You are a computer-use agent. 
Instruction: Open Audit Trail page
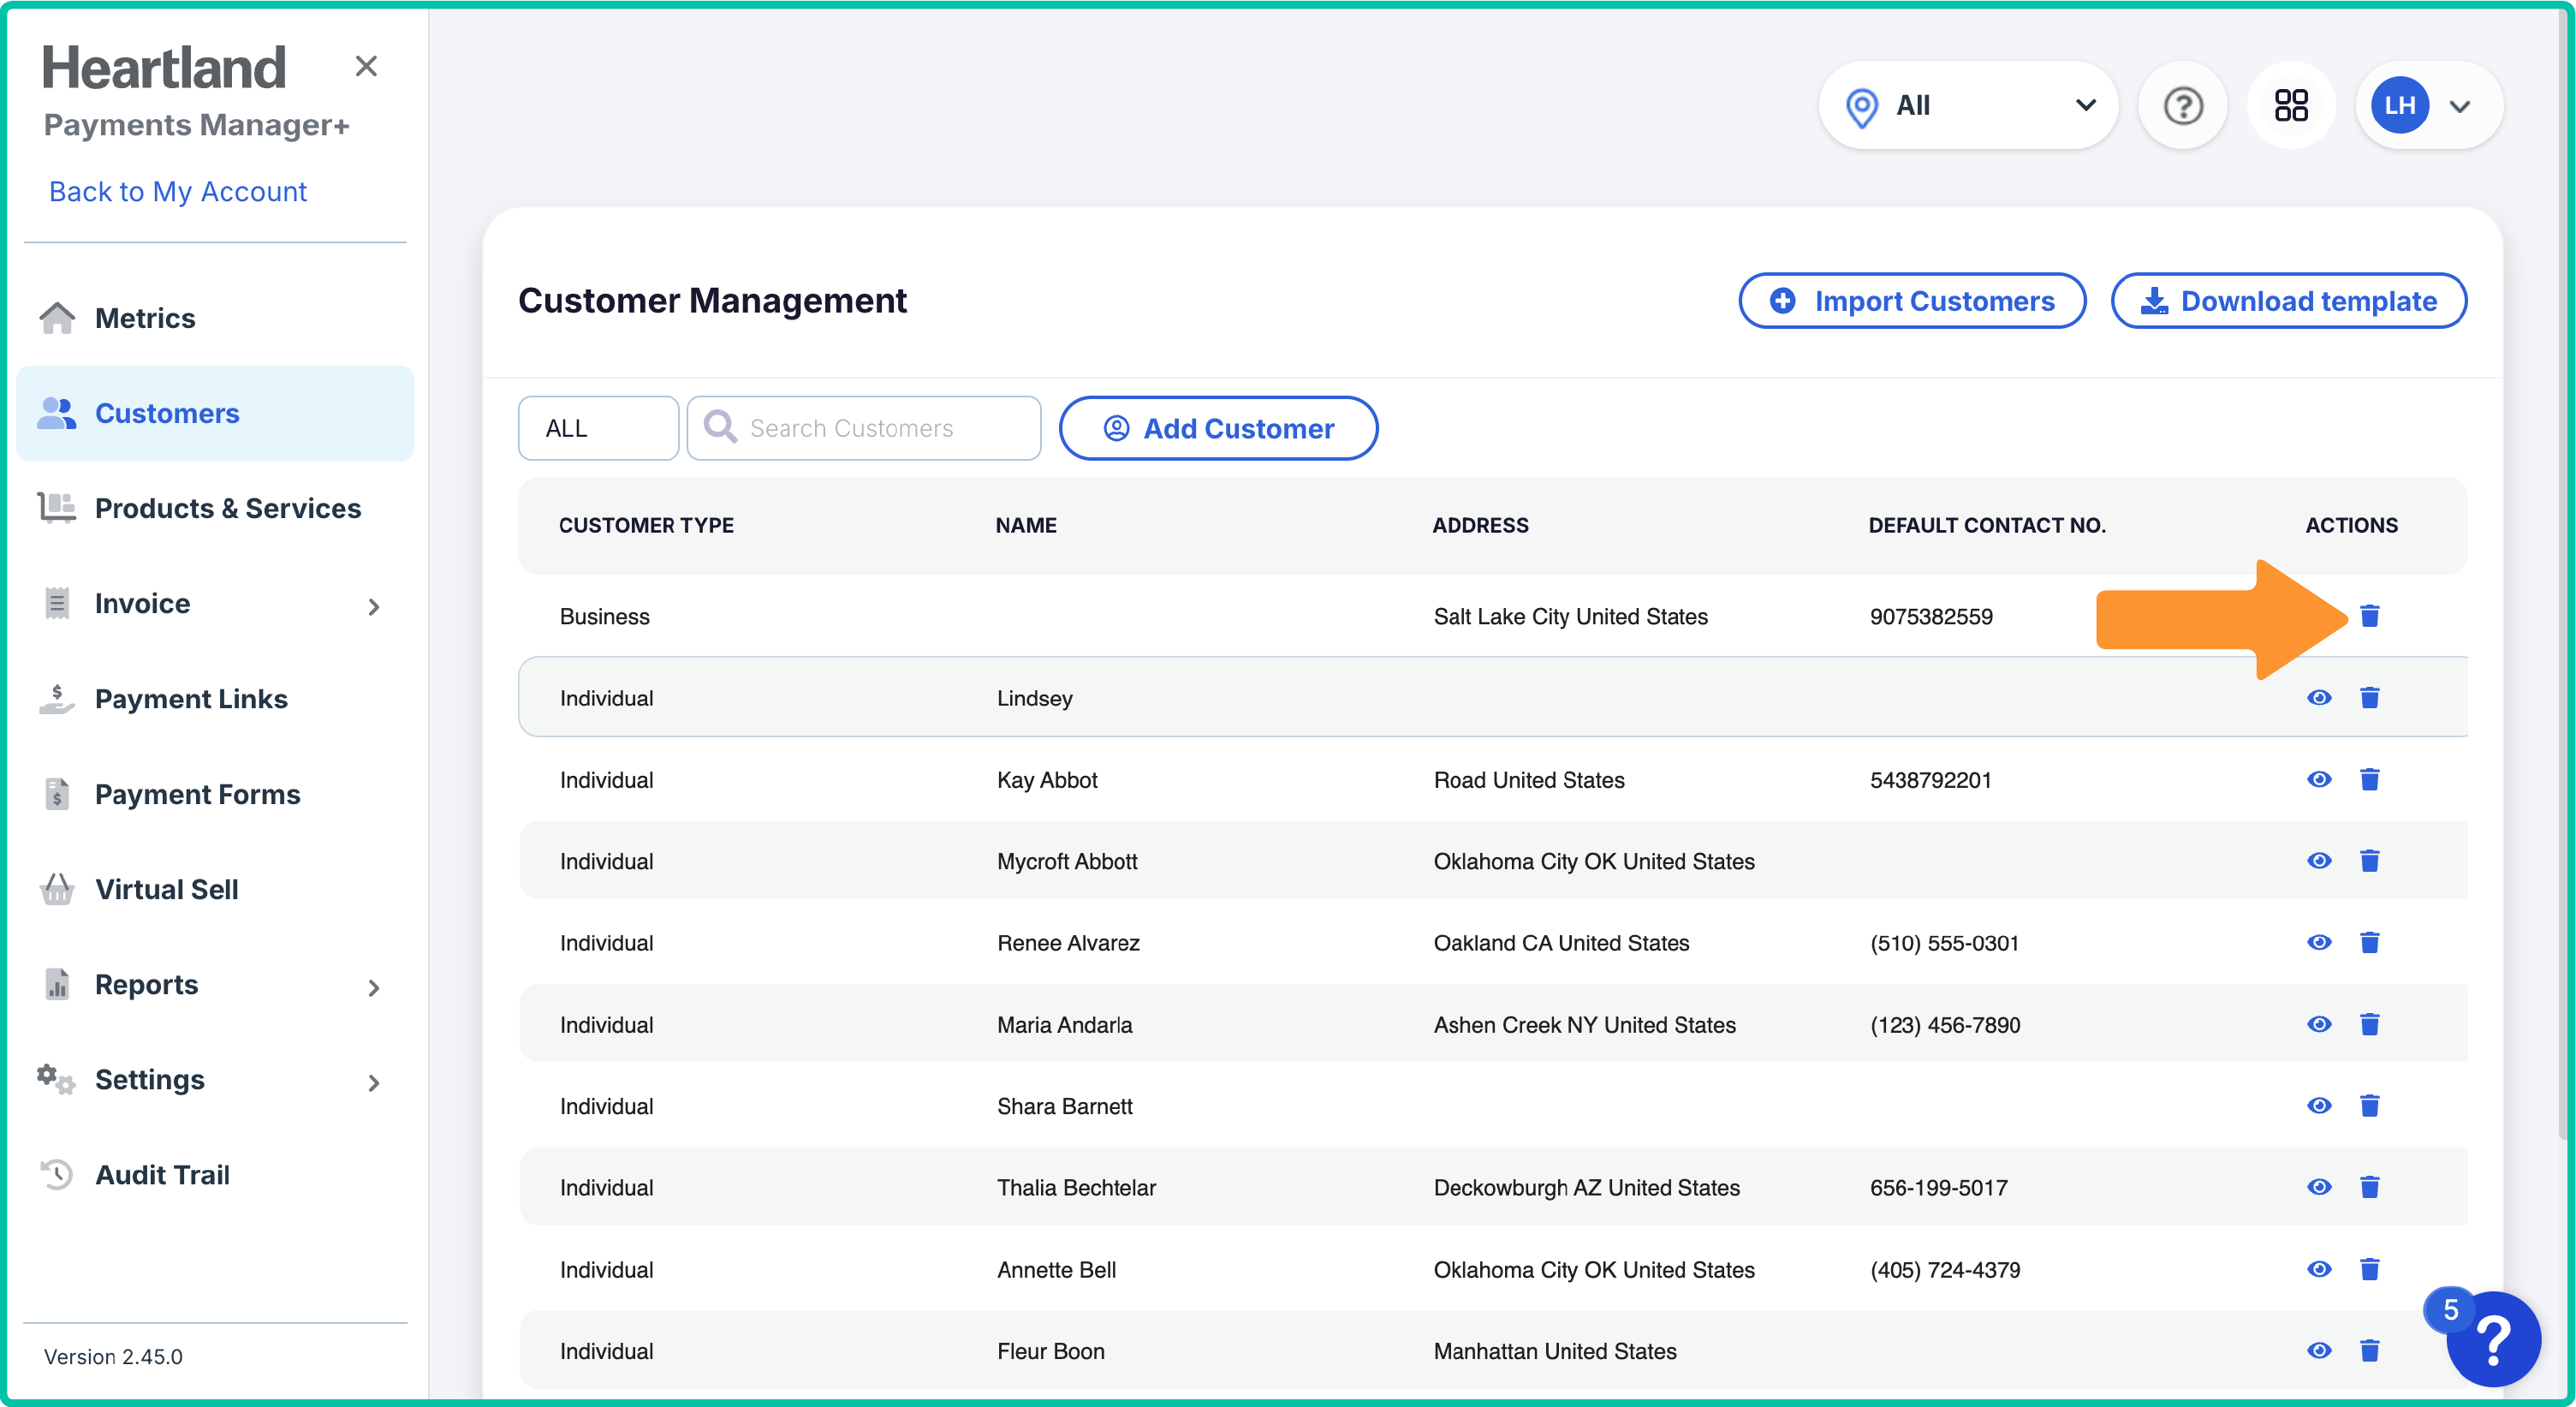(x=215, y=1175)
